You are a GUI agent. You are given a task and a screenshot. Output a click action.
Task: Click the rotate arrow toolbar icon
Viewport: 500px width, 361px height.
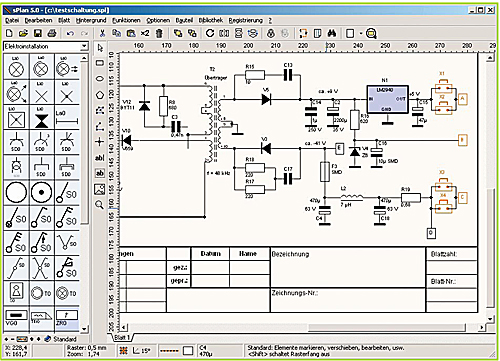coord(210,33)
